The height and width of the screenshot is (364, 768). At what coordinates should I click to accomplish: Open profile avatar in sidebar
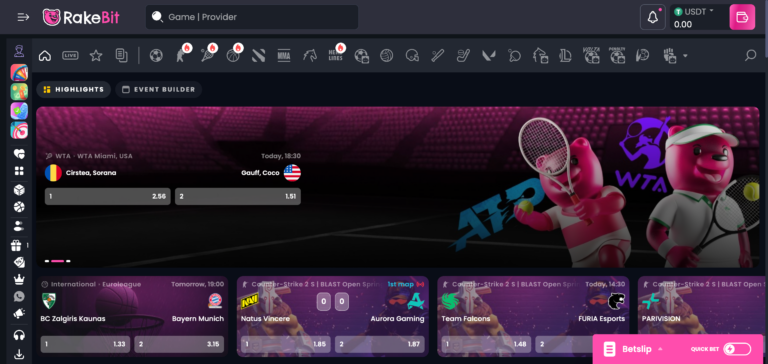(19, 51)
